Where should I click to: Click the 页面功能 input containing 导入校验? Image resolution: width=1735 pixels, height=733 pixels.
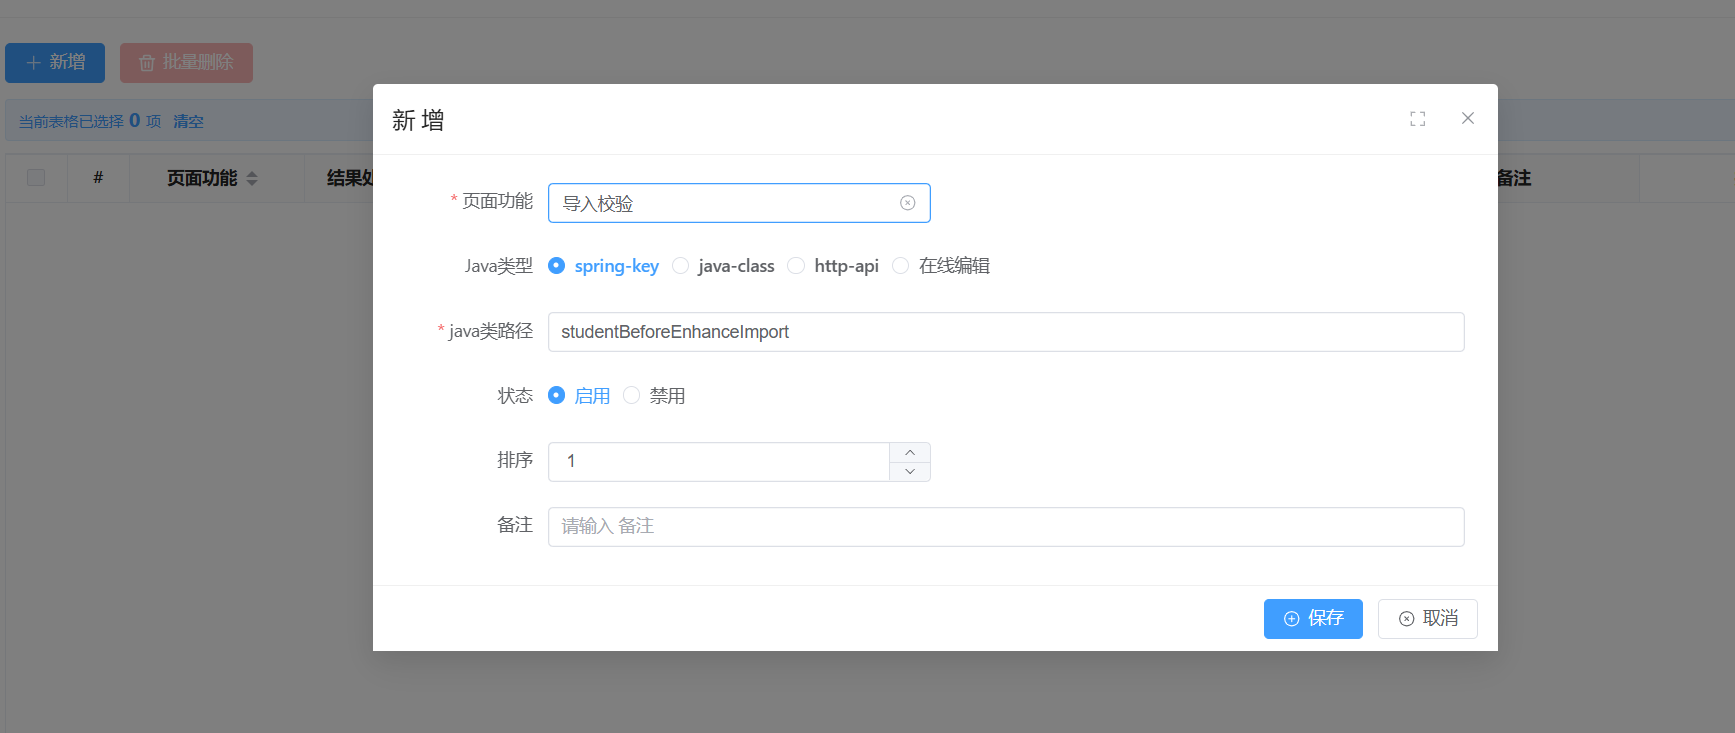click(739, 203)
